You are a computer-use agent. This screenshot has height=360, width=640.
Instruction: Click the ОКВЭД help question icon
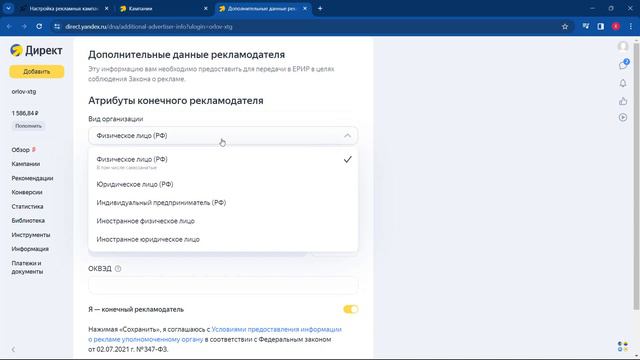[x=118, y=269]
